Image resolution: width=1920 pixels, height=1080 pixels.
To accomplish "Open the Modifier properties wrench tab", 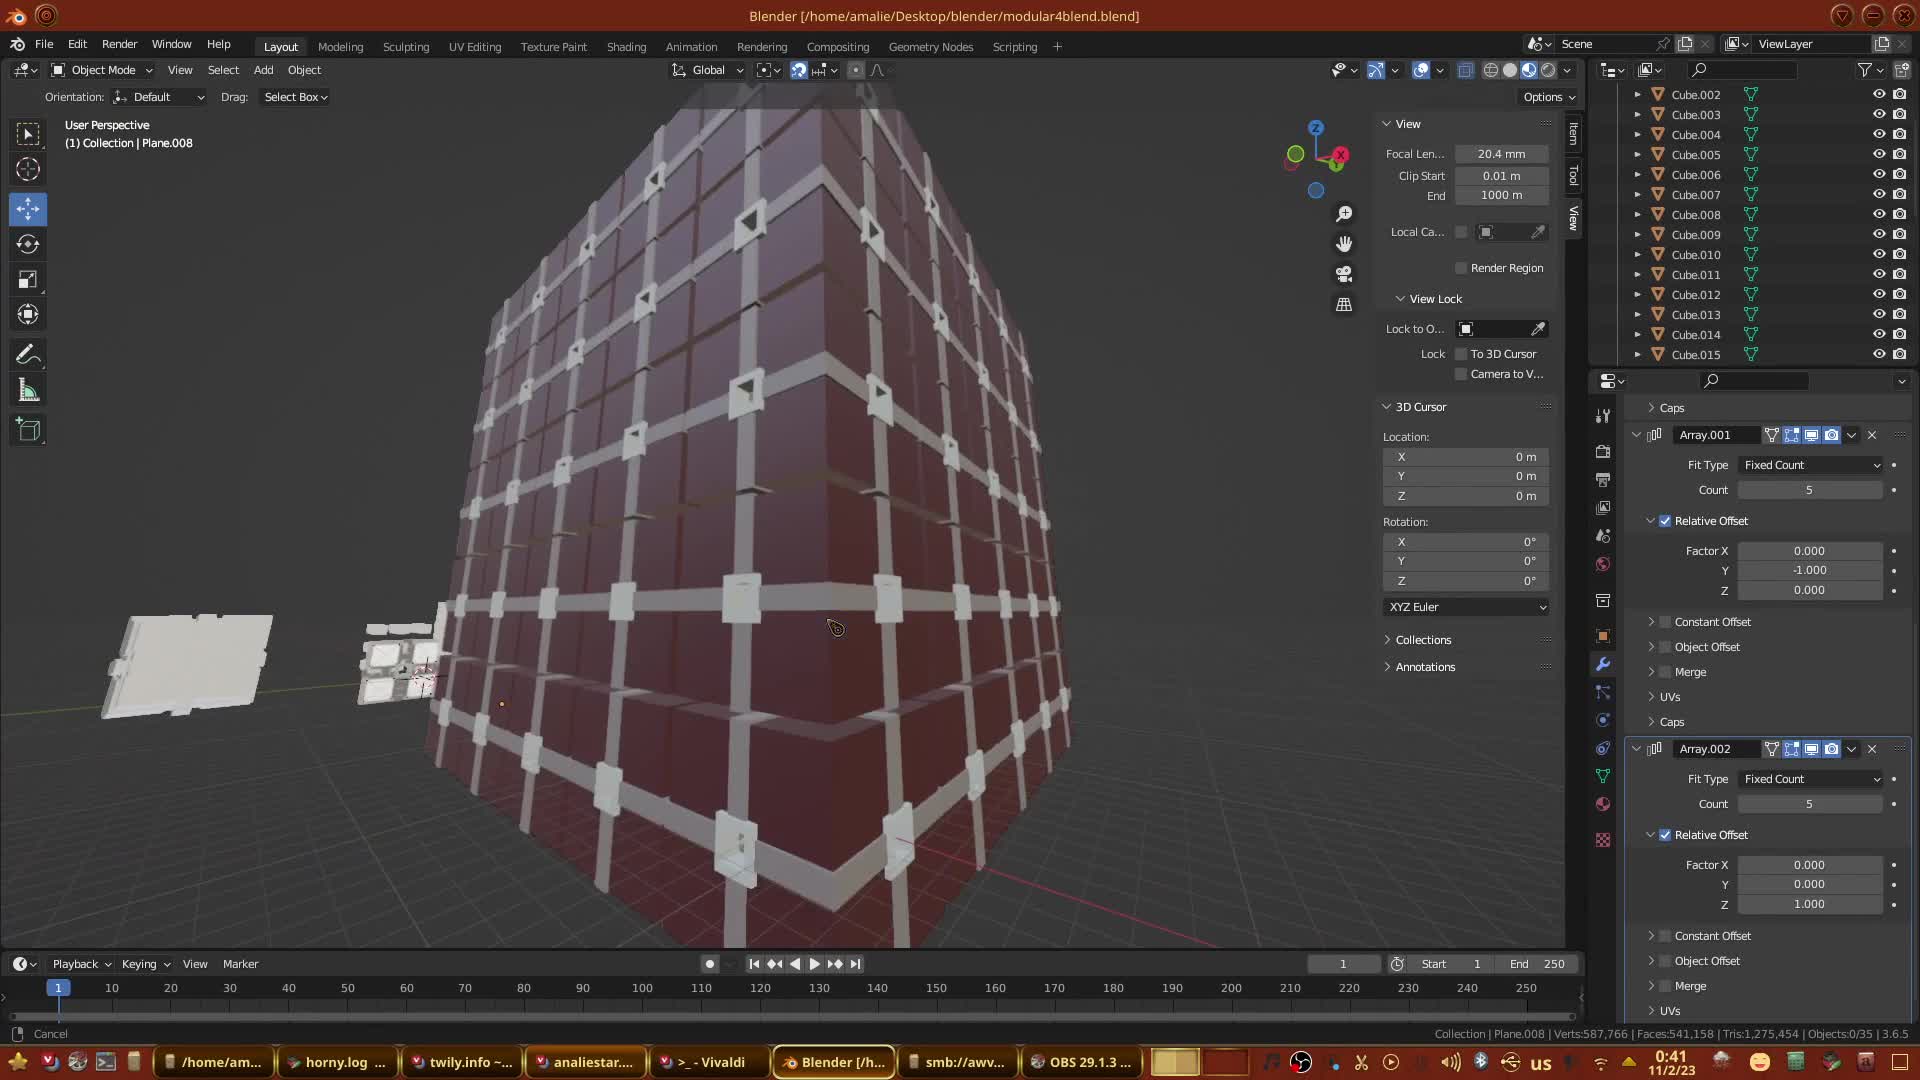I will click(x=1603, y=665).
